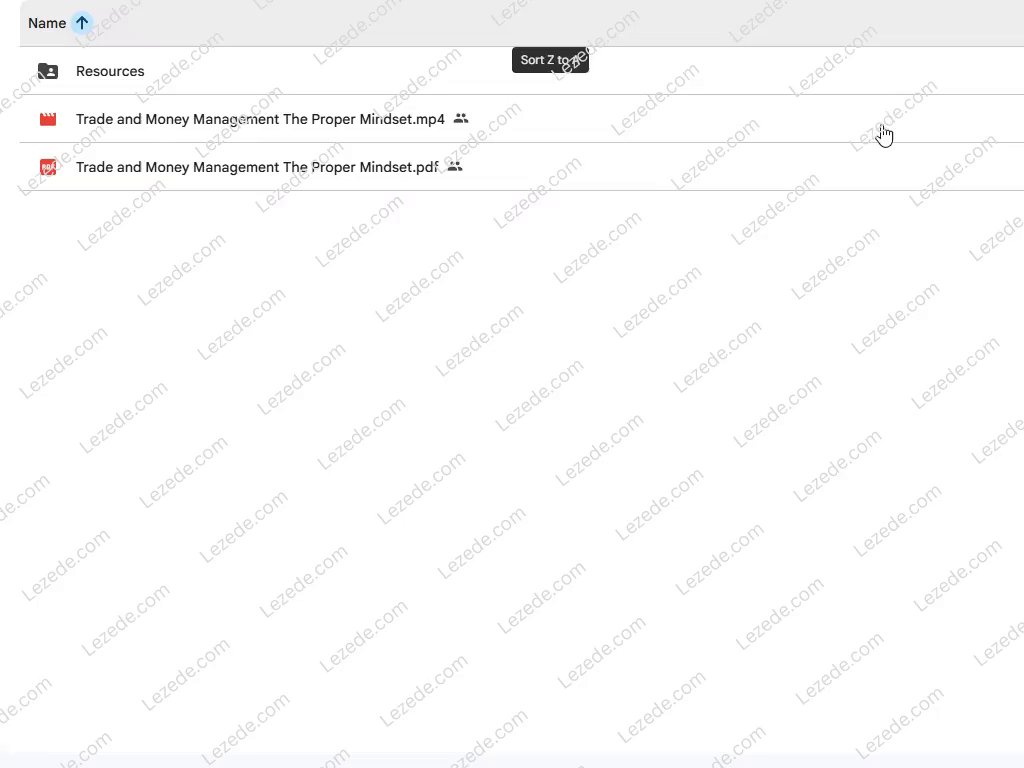
Task: Open the Resources folder row
Action: point(522,71)
